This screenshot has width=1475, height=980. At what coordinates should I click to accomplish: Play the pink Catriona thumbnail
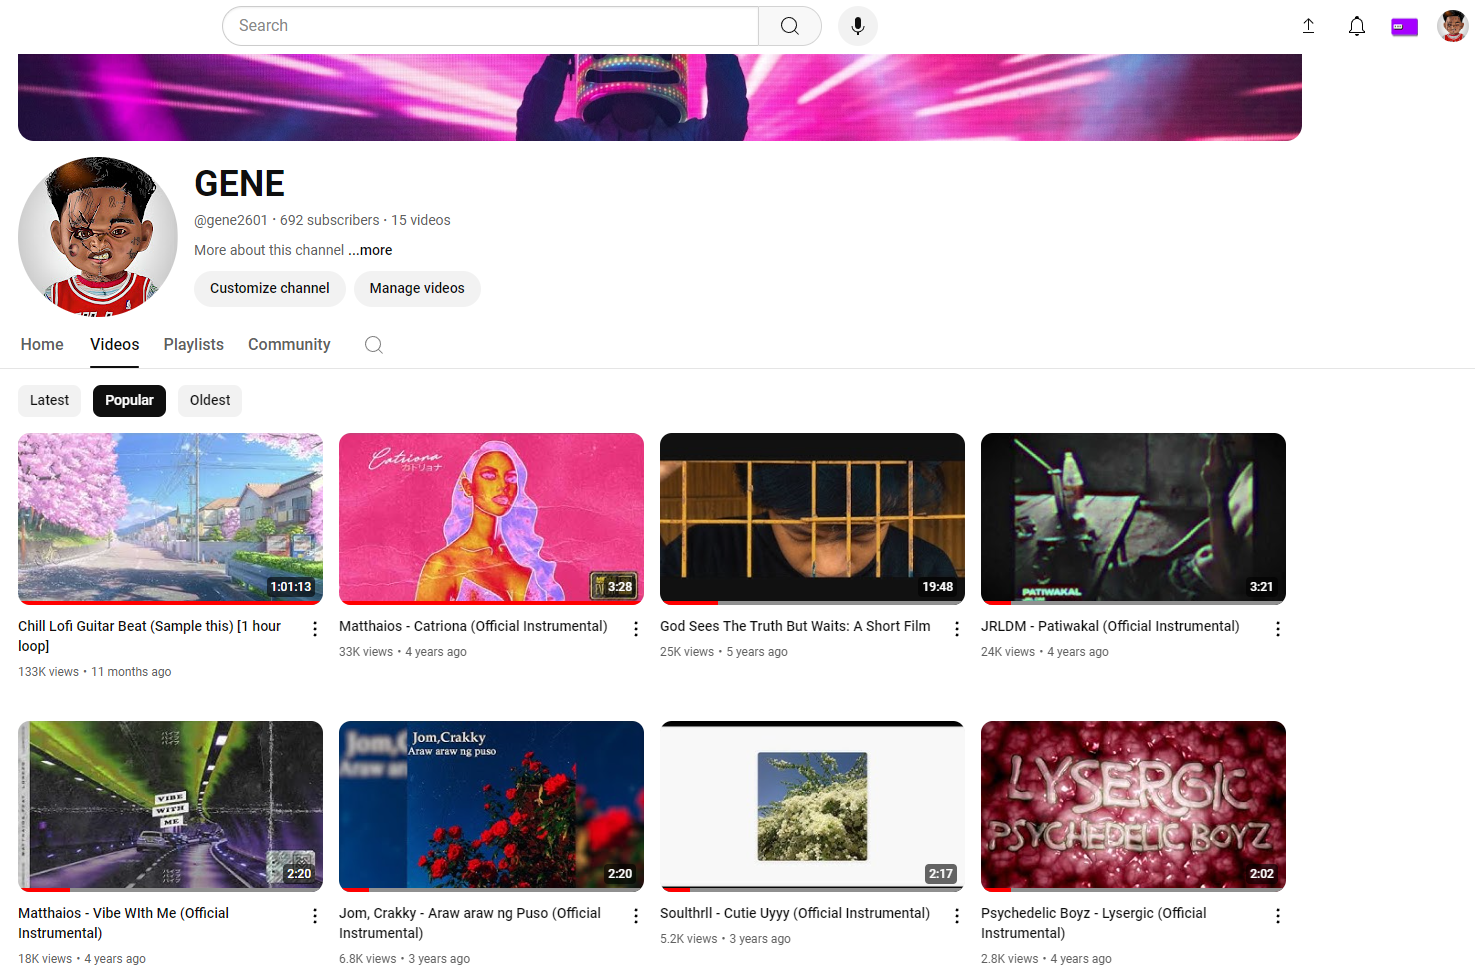coord(491,519)
